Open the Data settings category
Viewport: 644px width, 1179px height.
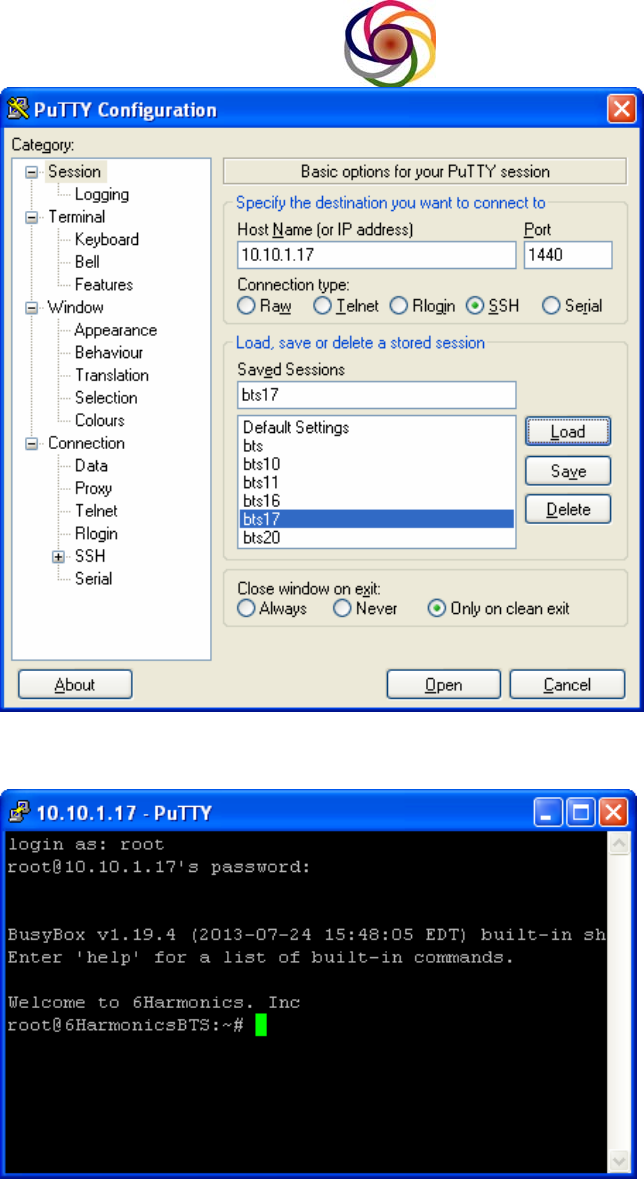pyautogui.click(x=91, y=466)
